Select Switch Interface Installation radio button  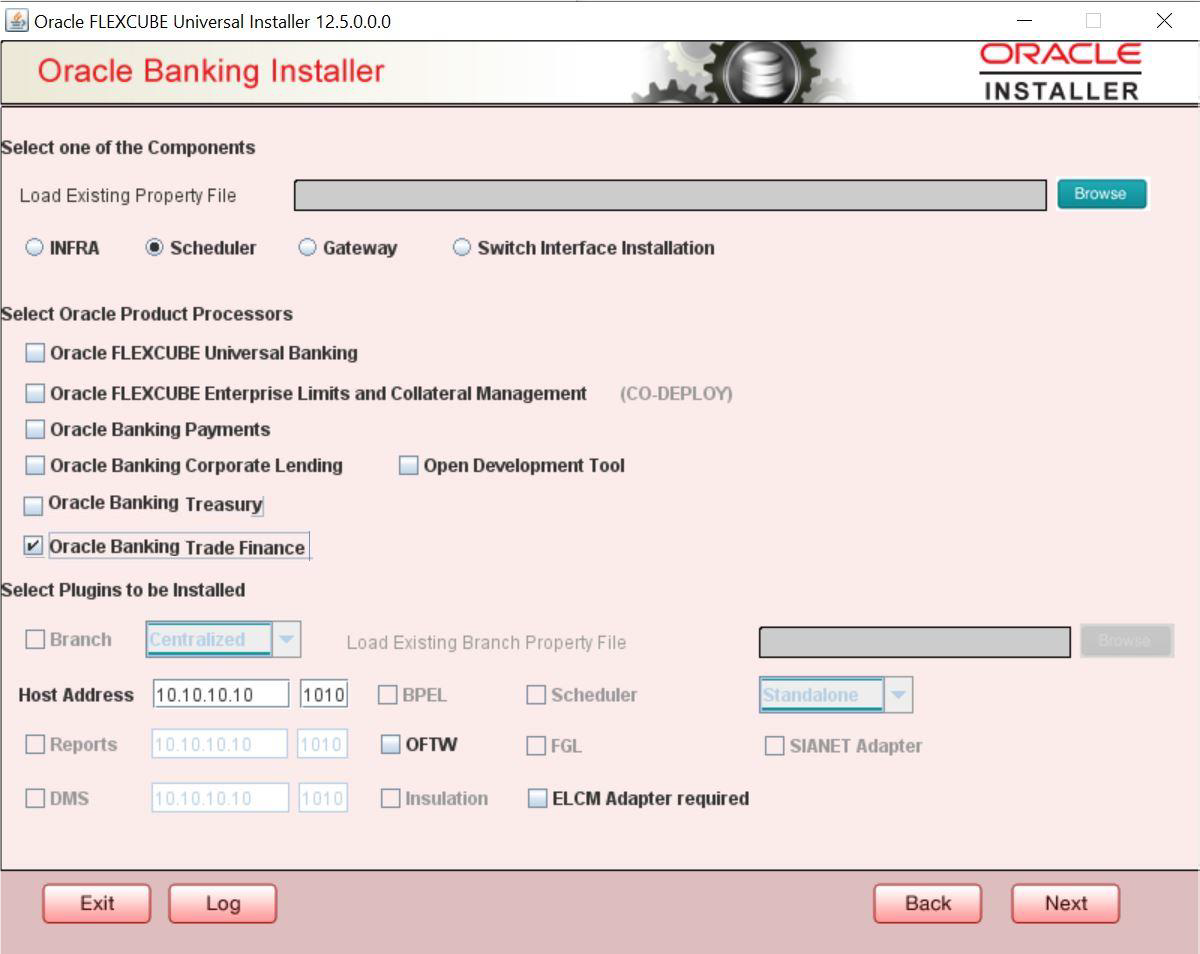[462, 248]
